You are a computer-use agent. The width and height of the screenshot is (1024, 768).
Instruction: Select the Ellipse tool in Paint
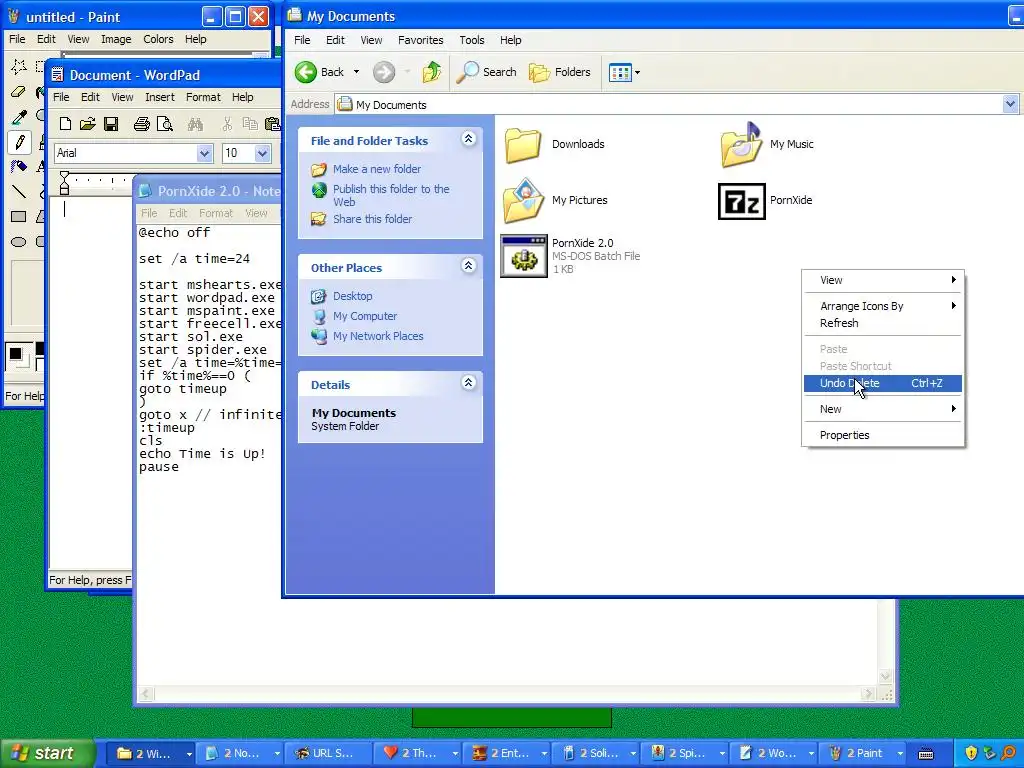point(19,242)
